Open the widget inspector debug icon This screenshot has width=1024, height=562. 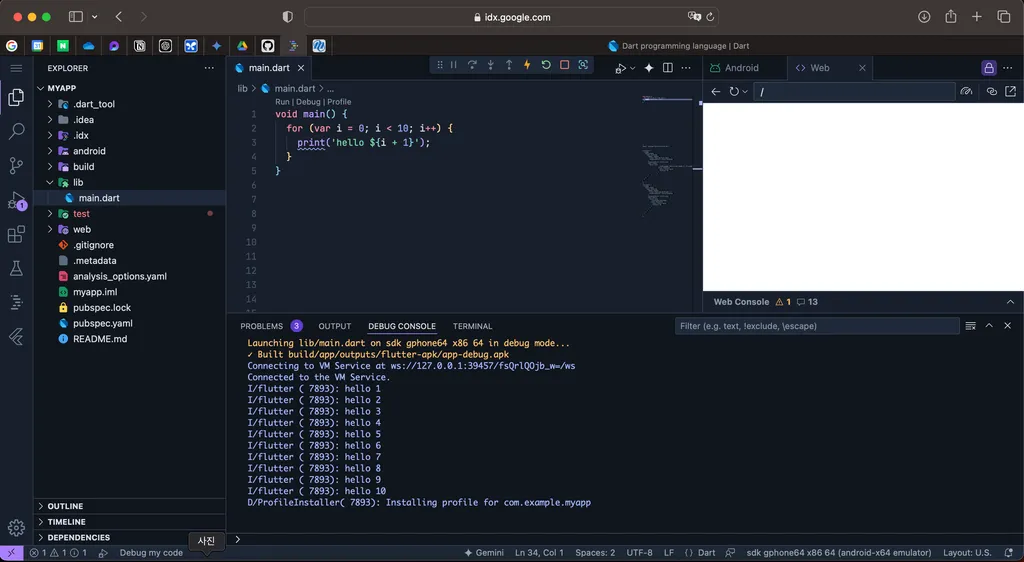pos(583,65)
